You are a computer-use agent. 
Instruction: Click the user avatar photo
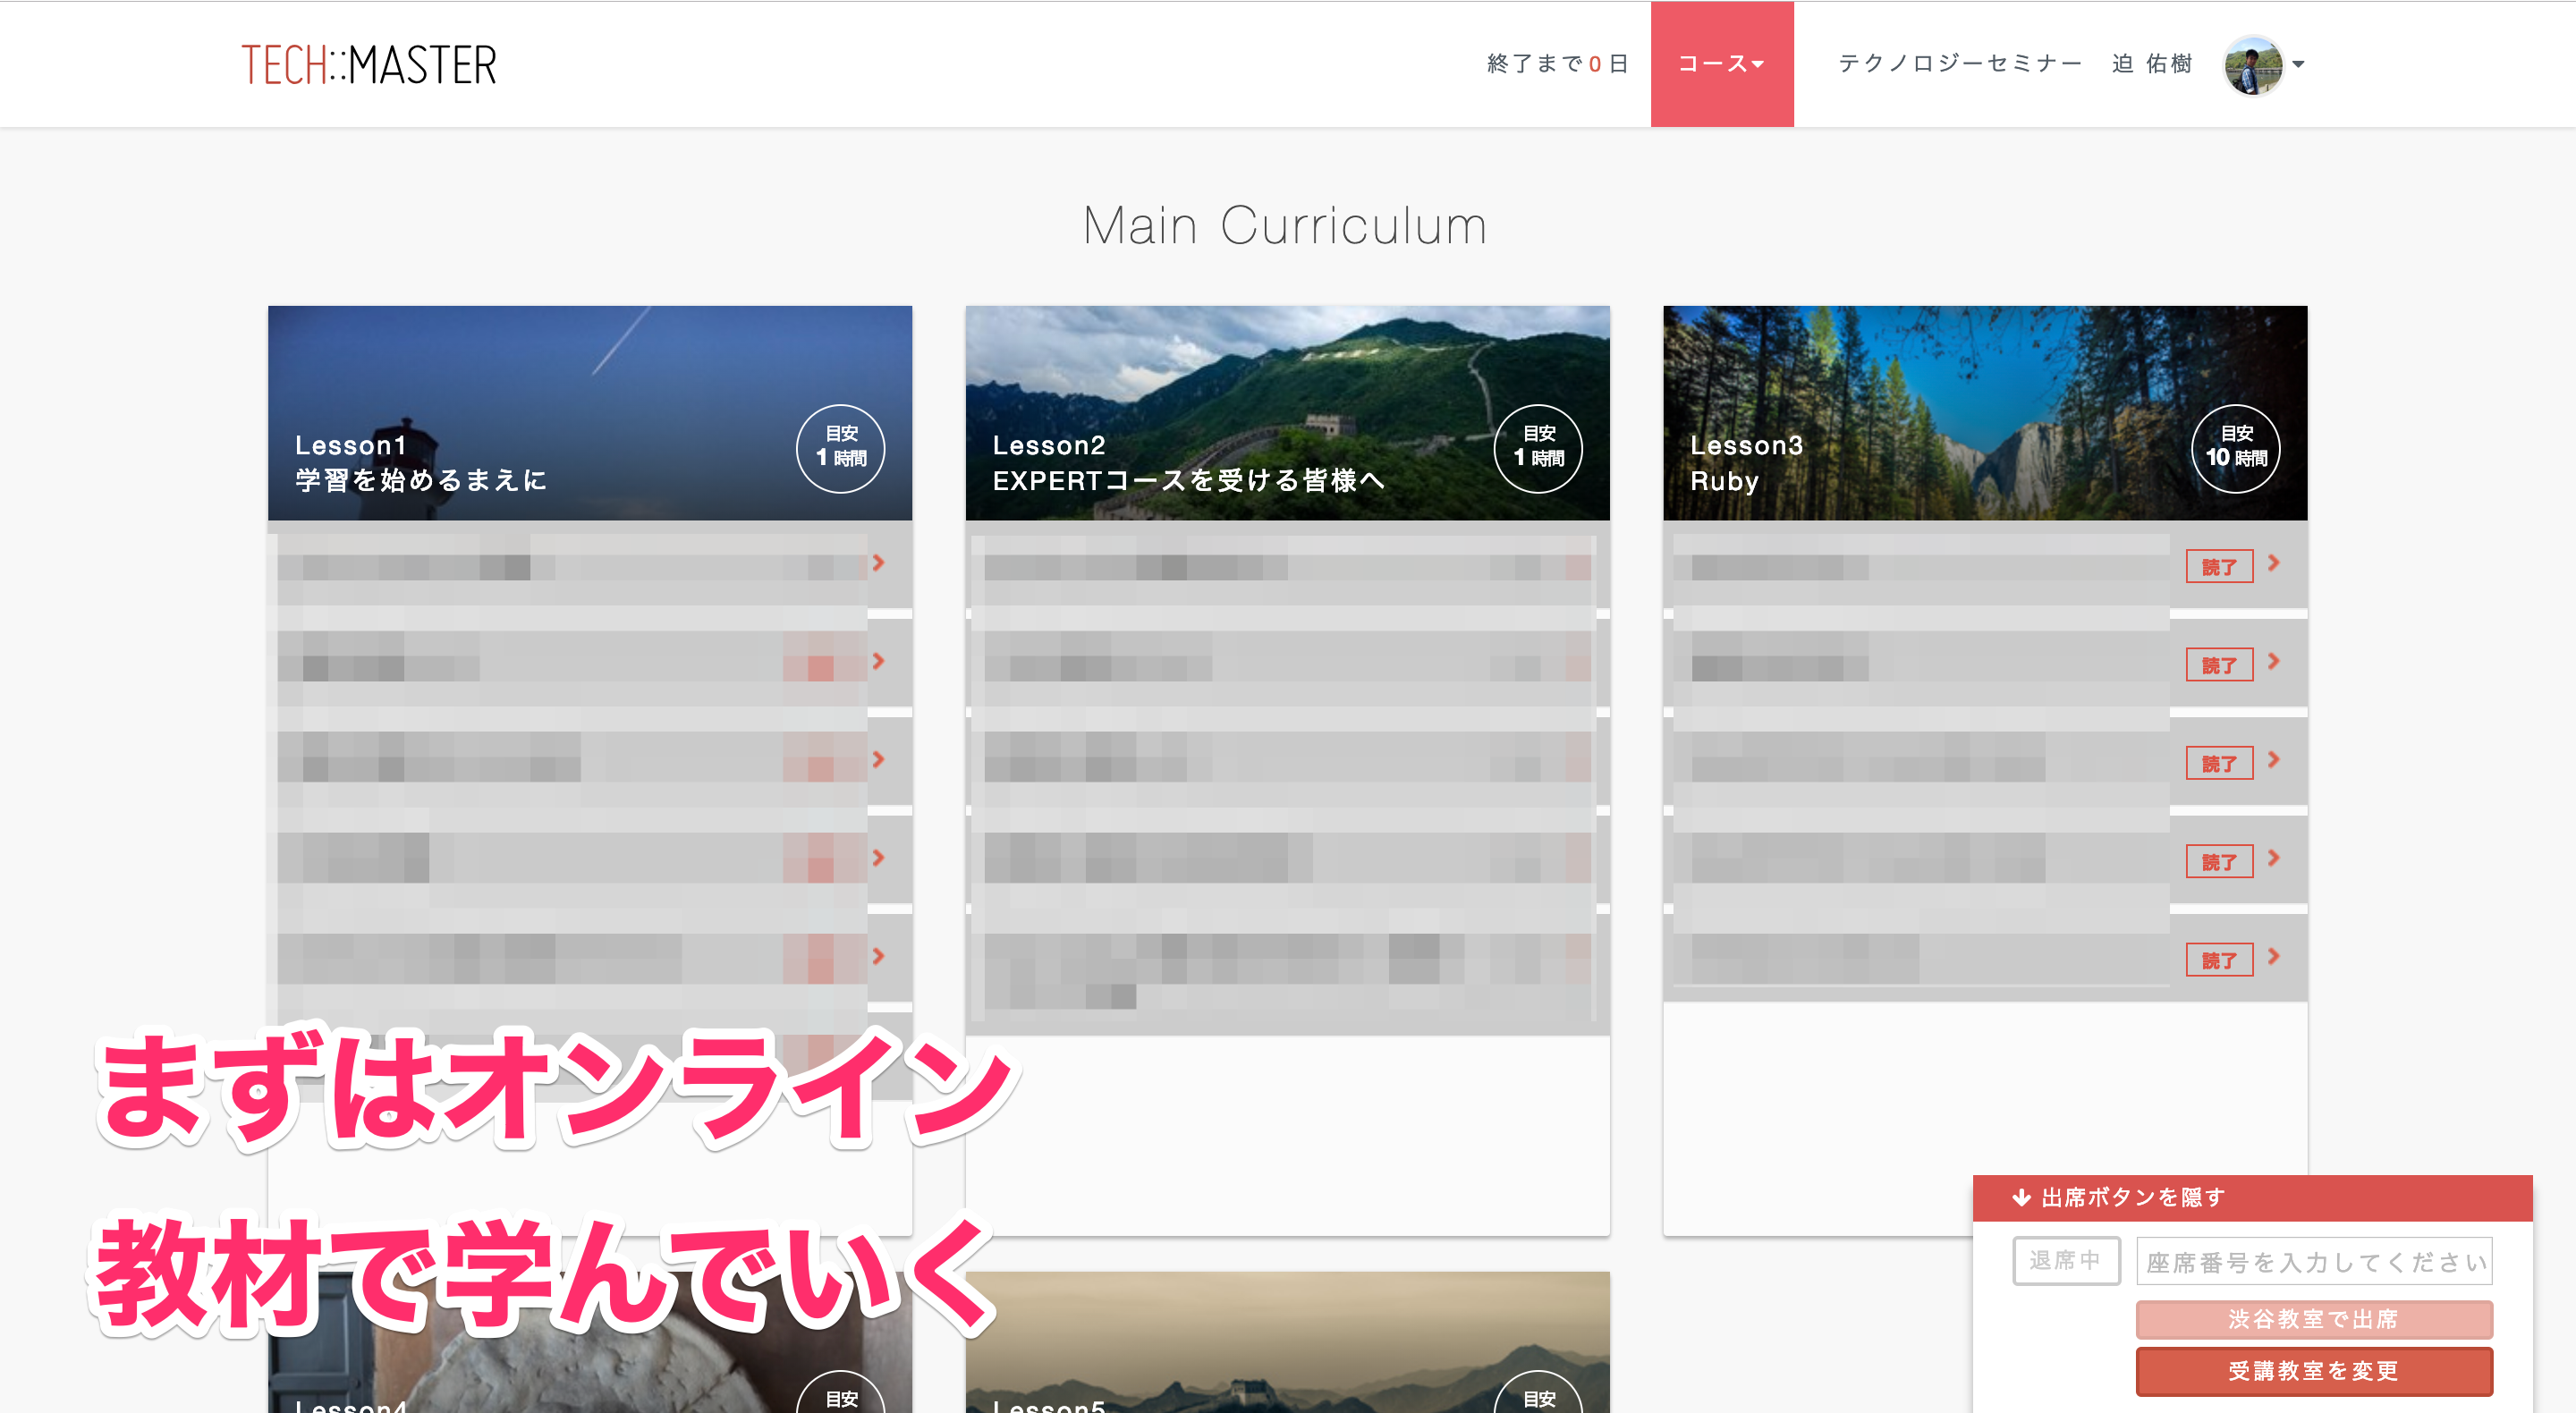tap(2252, 65)
